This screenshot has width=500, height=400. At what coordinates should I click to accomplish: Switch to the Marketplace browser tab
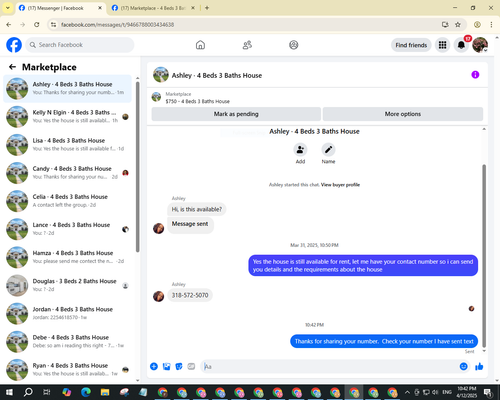153,8
